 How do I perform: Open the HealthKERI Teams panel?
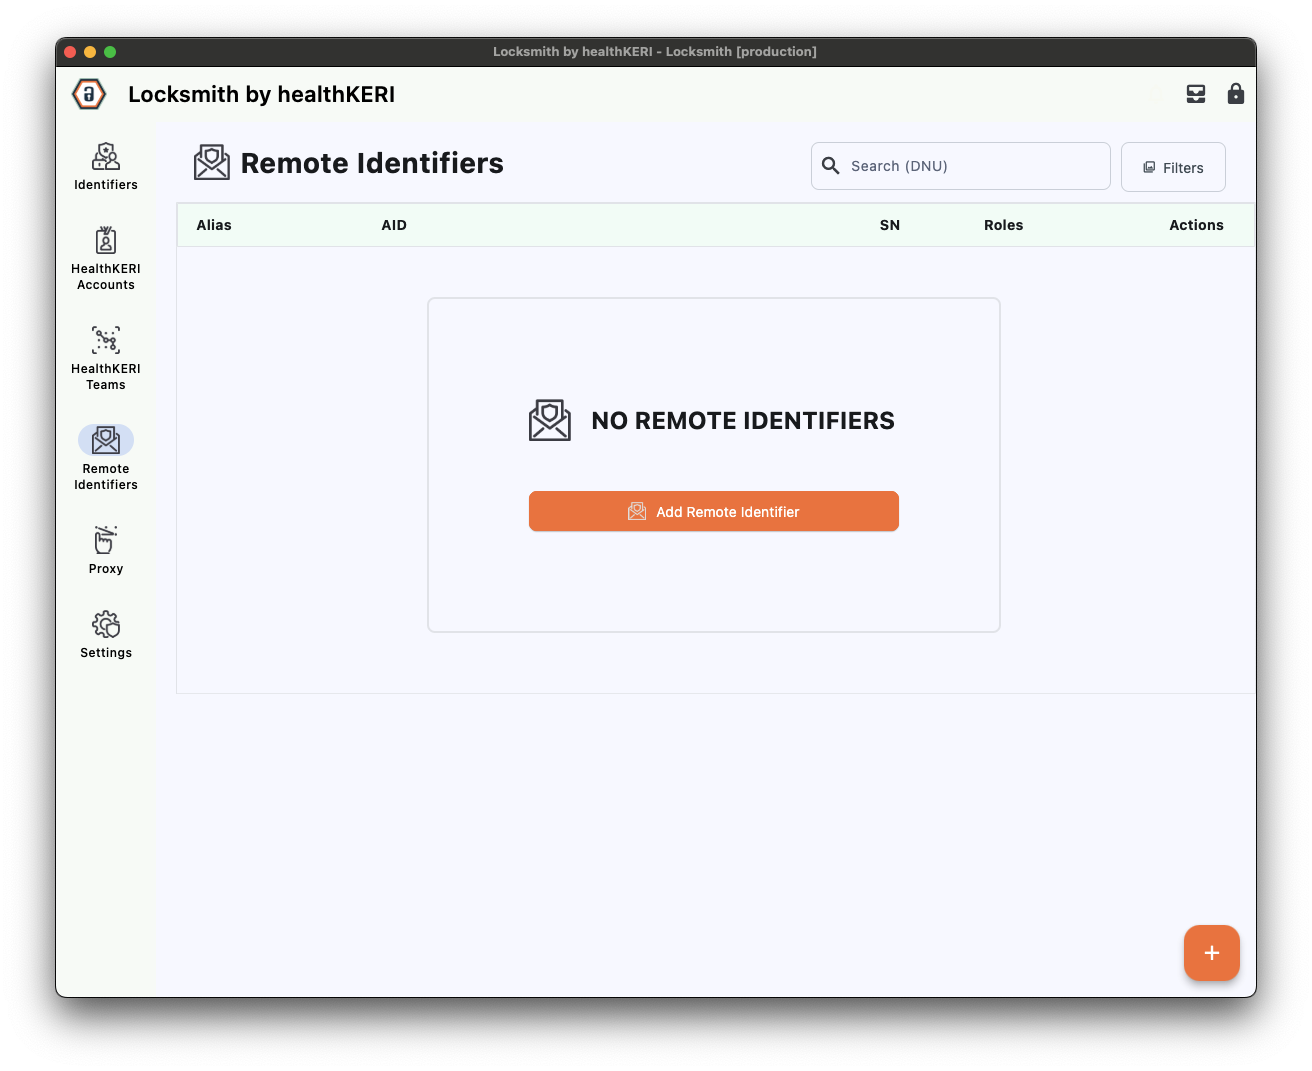pyautogui.click(x=105, y=355)
